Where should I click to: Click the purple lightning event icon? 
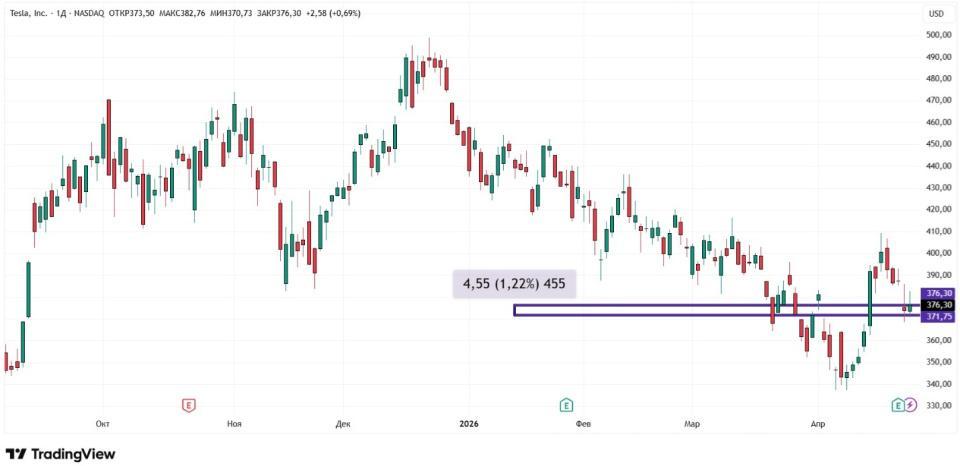pos(910,405)
